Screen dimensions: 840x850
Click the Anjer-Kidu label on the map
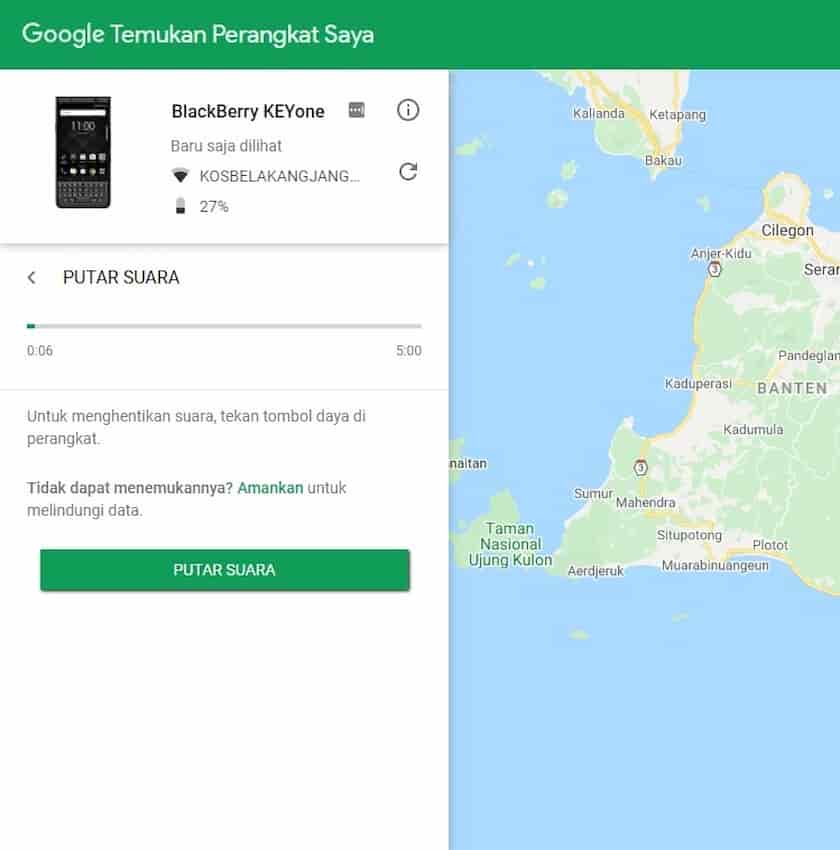coord(721,253)
